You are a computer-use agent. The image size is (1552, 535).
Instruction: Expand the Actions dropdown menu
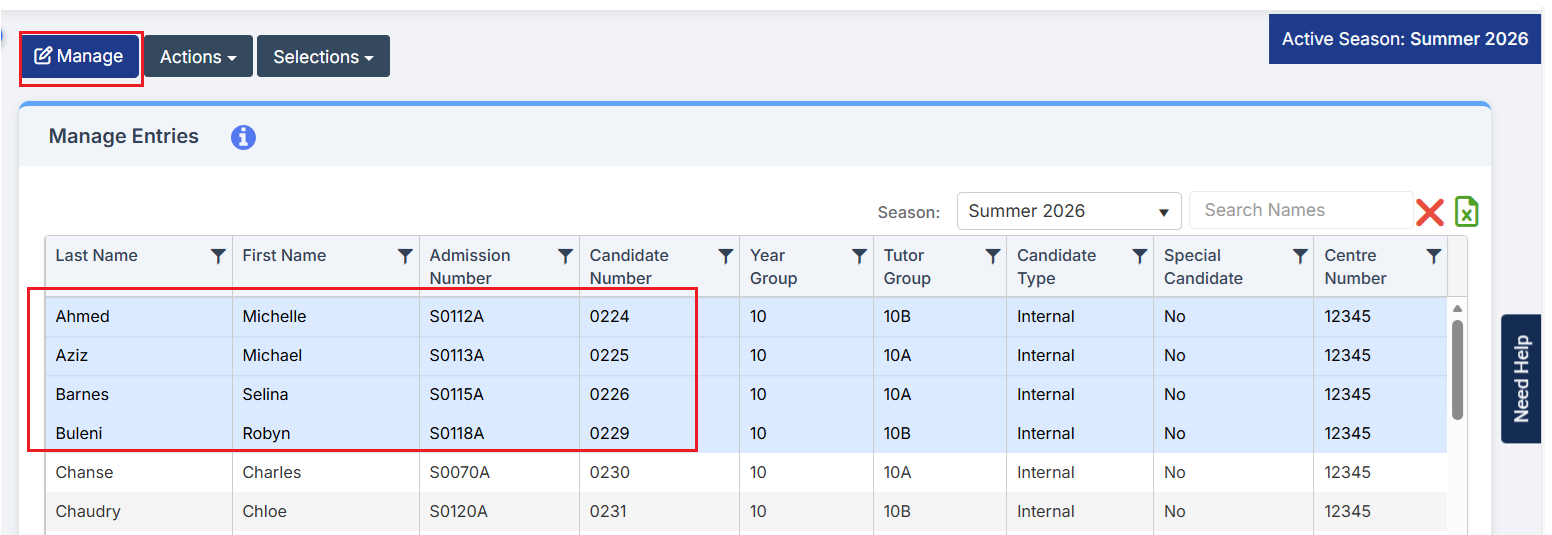tap(198, 57)
